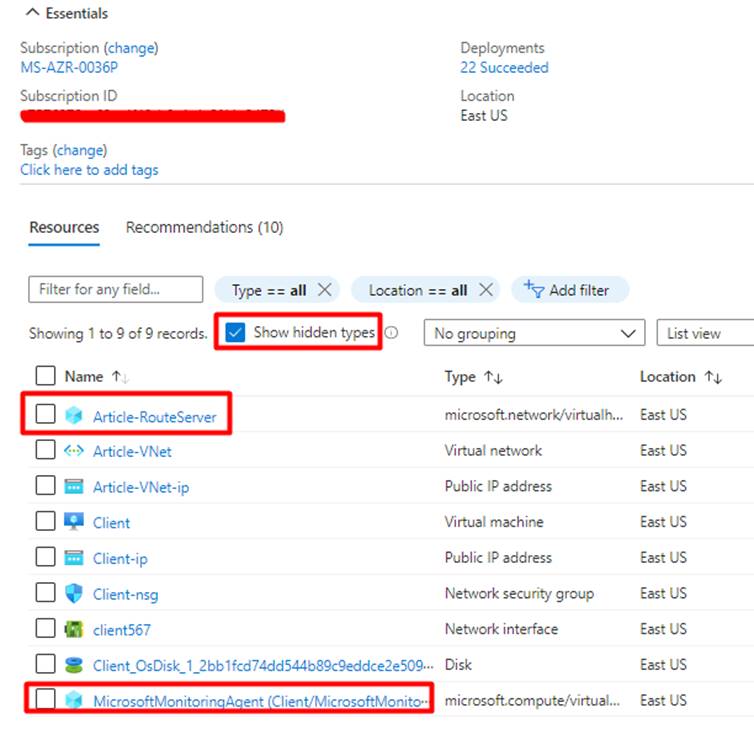Select the MicrosoftMonitoringAgent row checkbox
Viewport: 754px width, 756px height.
click(45, 699)
